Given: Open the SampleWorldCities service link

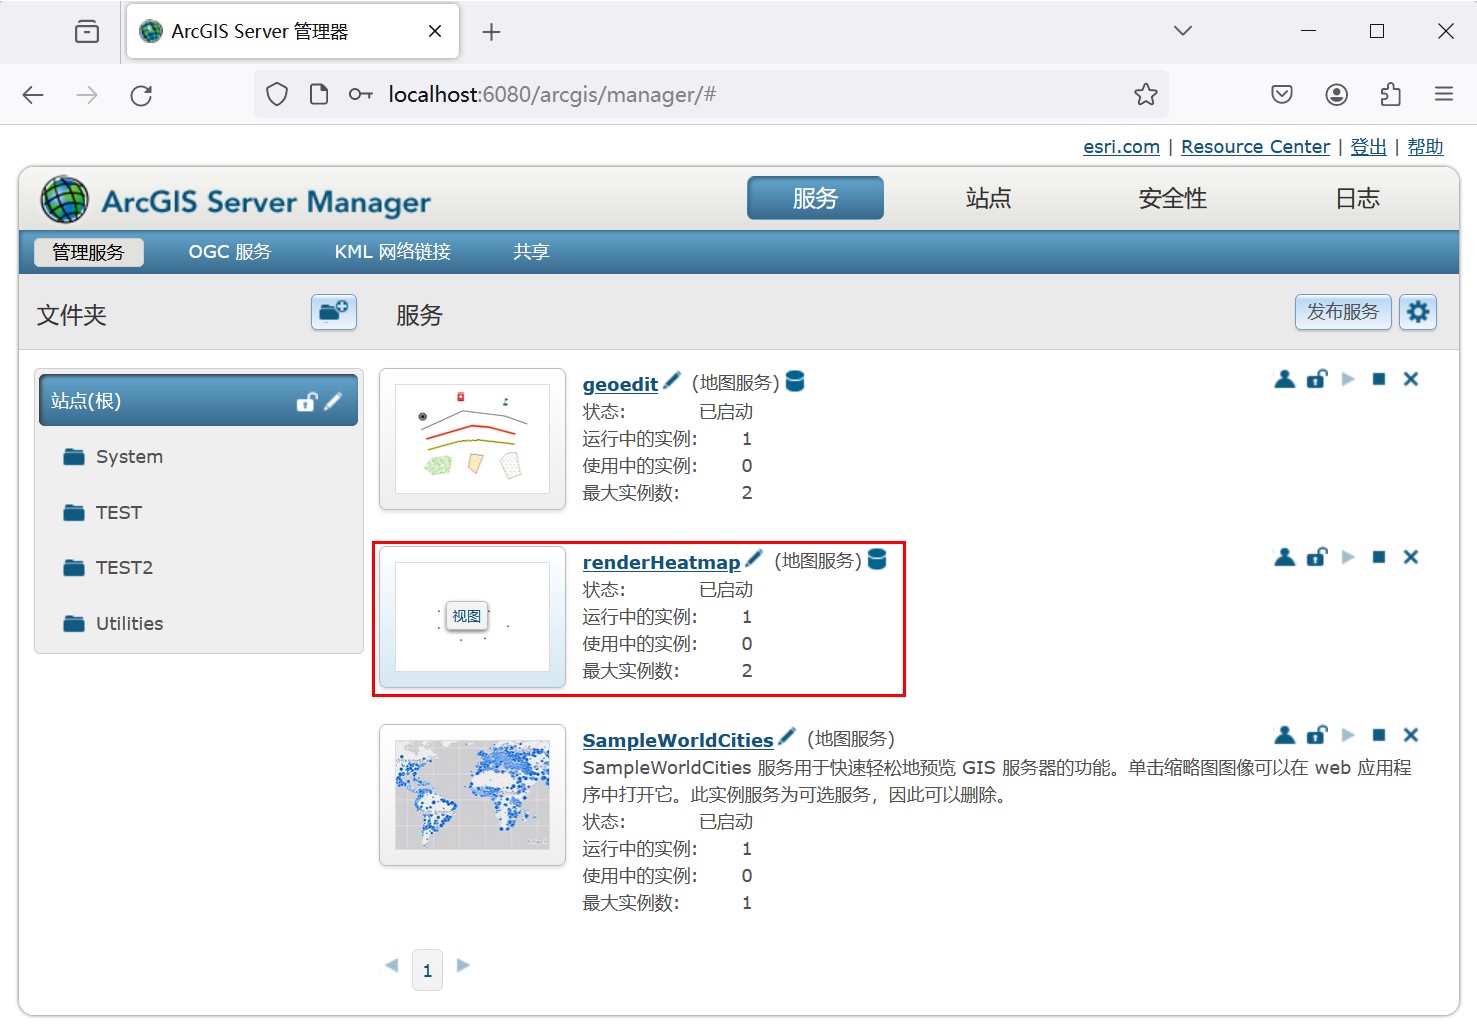Looking at the screenshot, I should click(x=678, y=740).
